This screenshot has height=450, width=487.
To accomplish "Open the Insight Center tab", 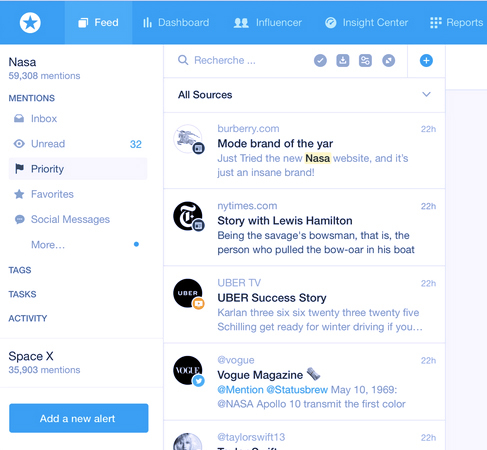I will coord(366,23).
